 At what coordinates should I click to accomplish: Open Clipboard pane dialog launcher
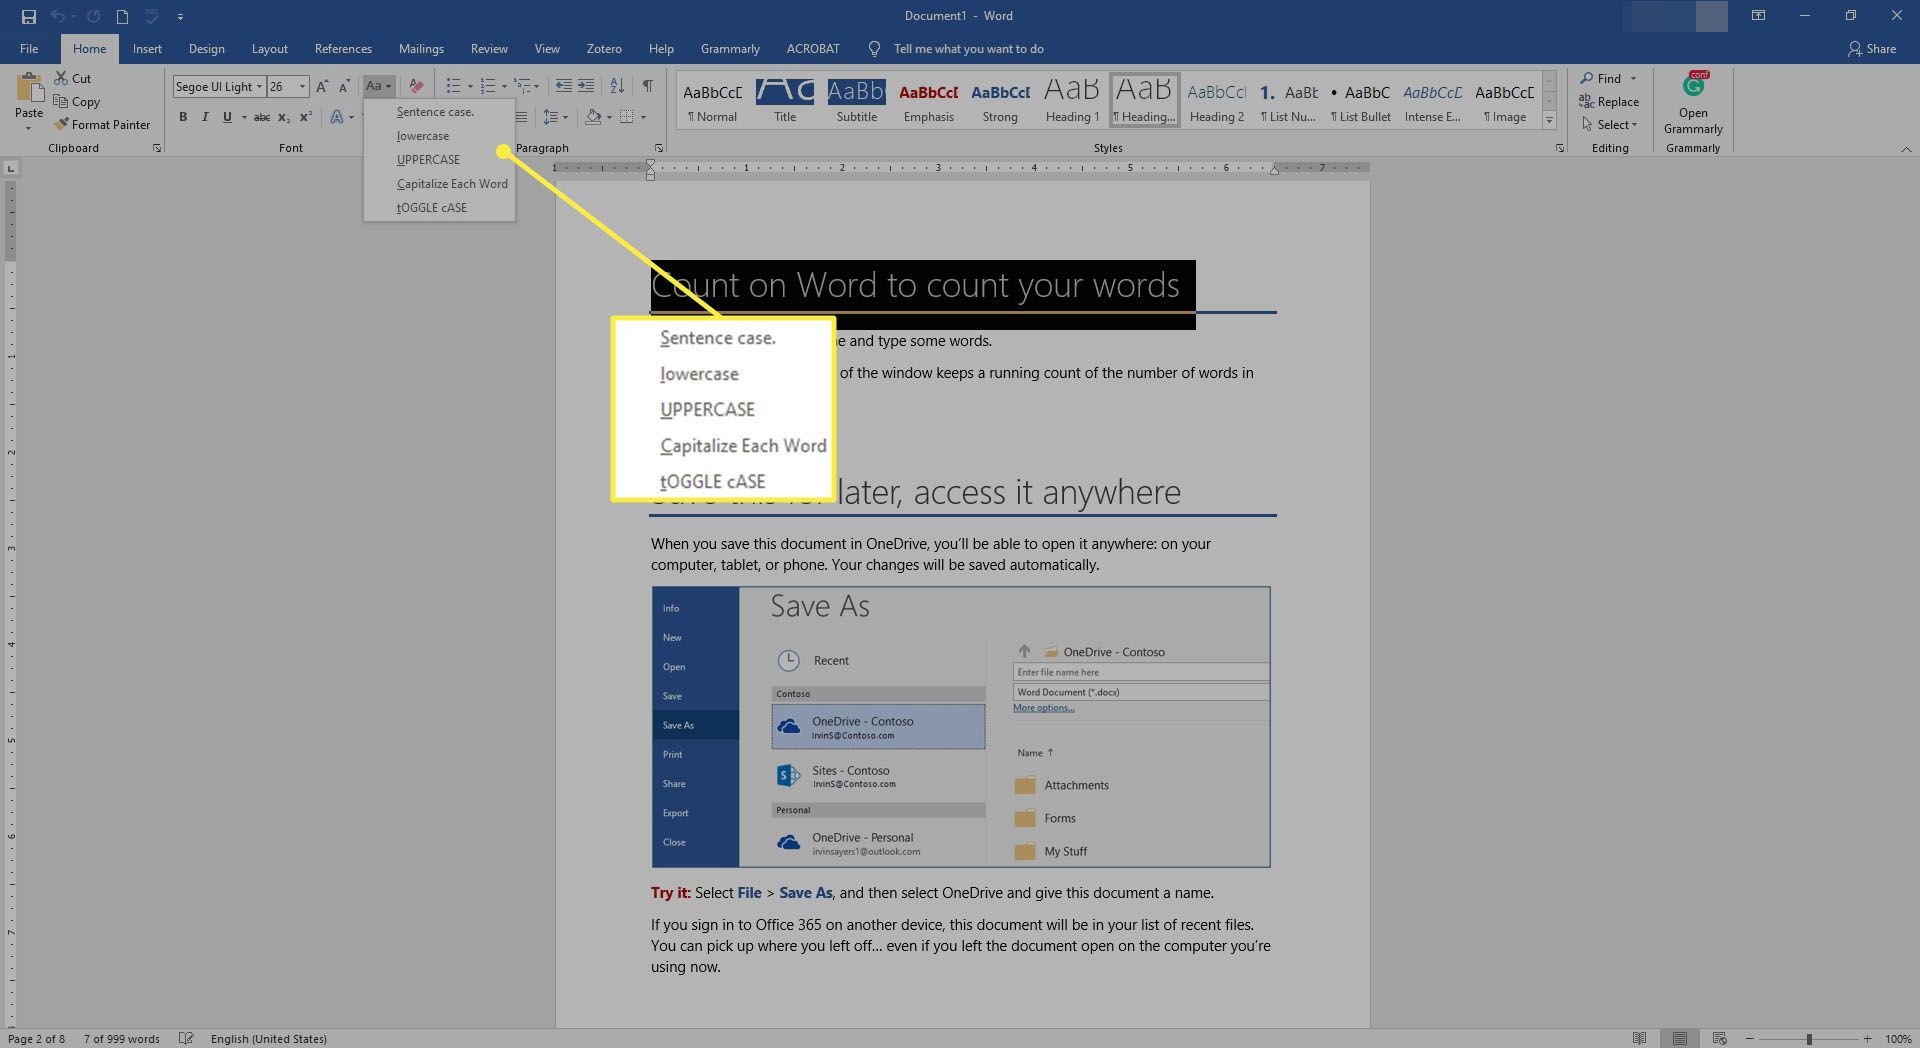157,148
